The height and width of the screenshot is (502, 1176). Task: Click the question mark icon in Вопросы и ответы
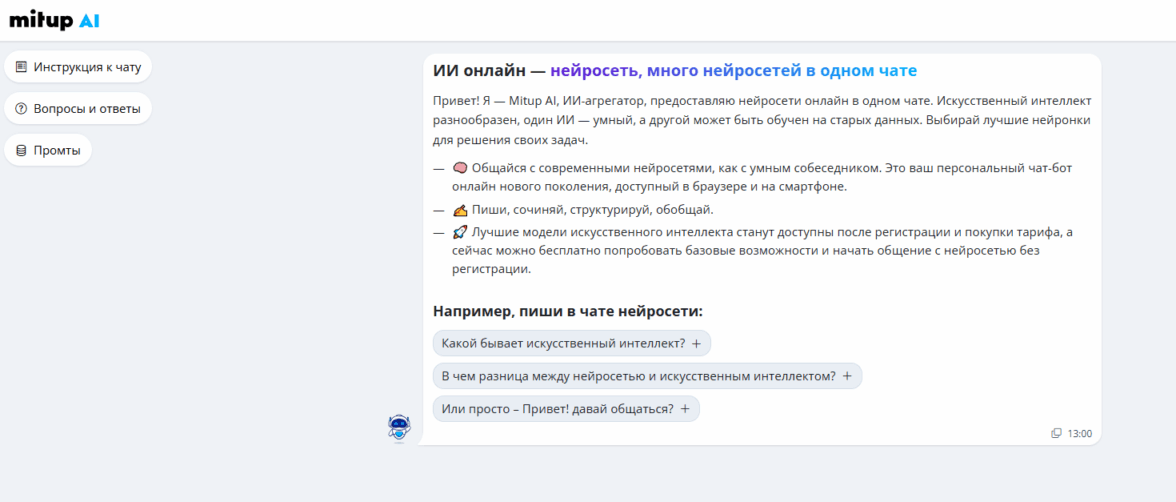[21, 109]
